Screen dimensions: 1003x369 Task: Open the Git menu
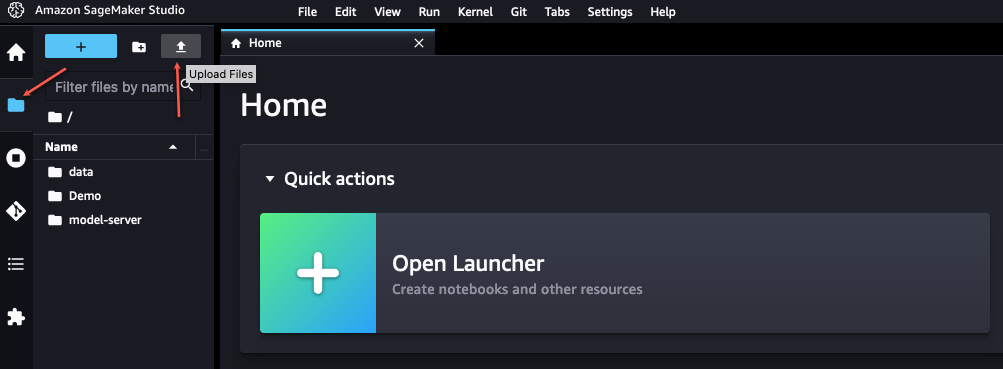coord(519,12)
